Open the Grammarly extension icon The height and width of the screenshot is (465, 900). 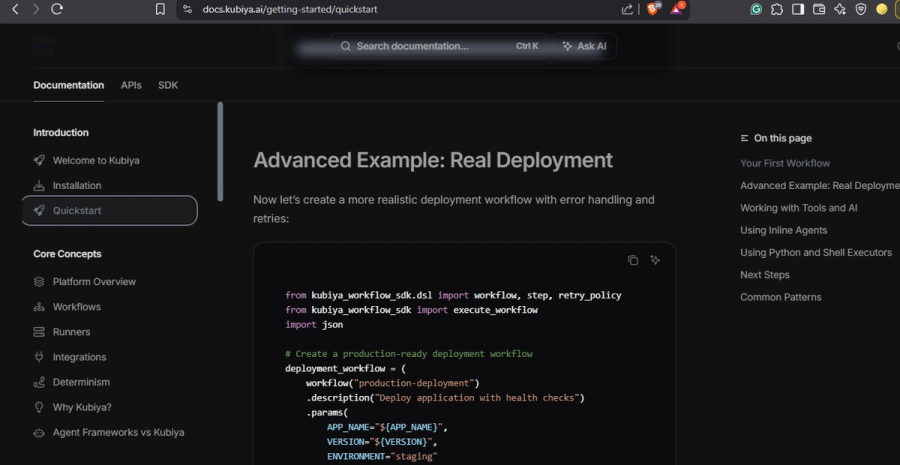click(x=756, y=9)
